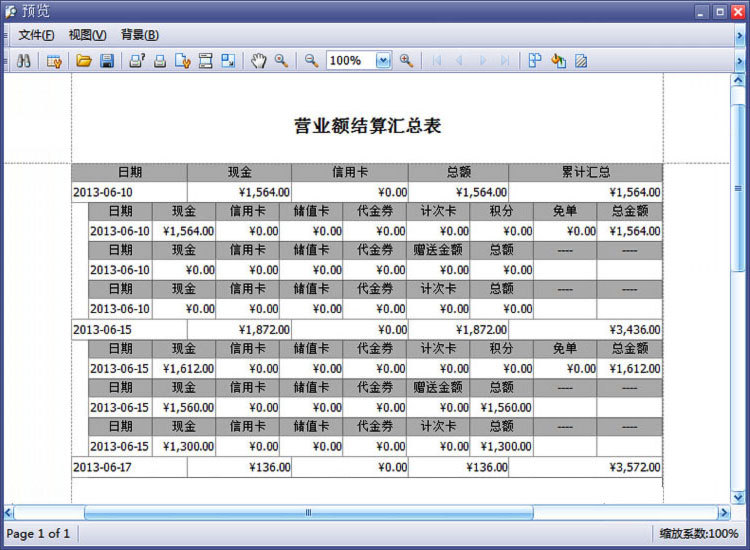
Task: Go to the next page
Action: click(483, 61)
